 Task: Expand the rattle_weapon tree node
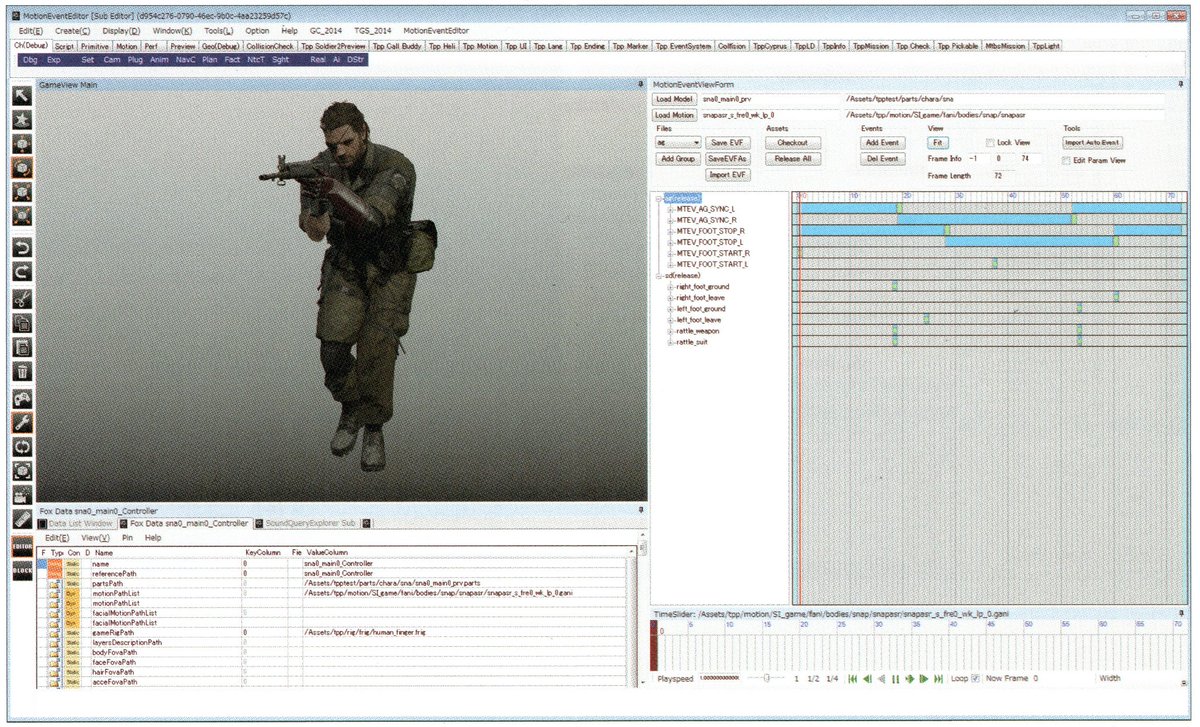[670, 331]
